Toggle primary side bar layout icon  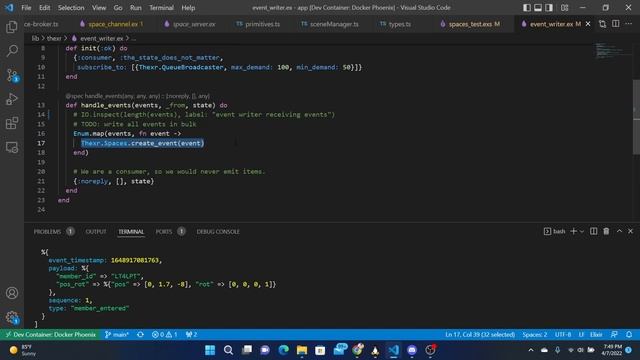pyautogui.click(x=527, y=8)
